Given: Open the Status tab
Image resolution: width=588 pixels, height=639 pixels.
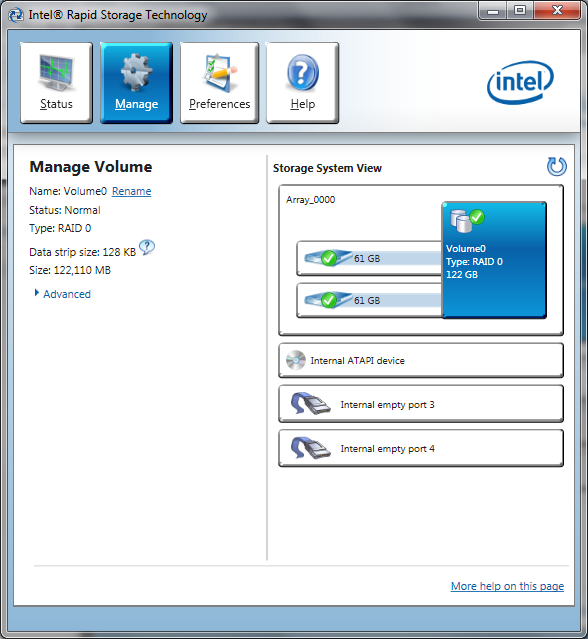Looking at the screenshot, I should click(56, 82).
